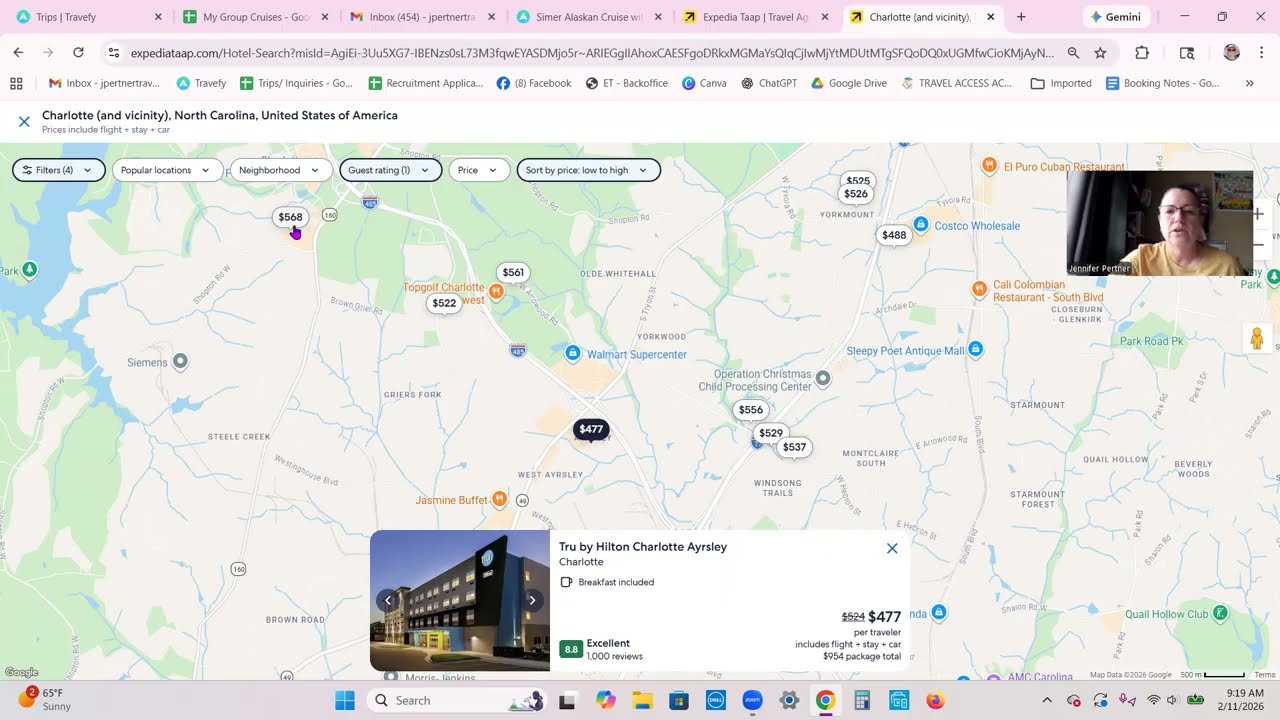
Task: Expand the Popular locations filter
Action: [167, 170]
